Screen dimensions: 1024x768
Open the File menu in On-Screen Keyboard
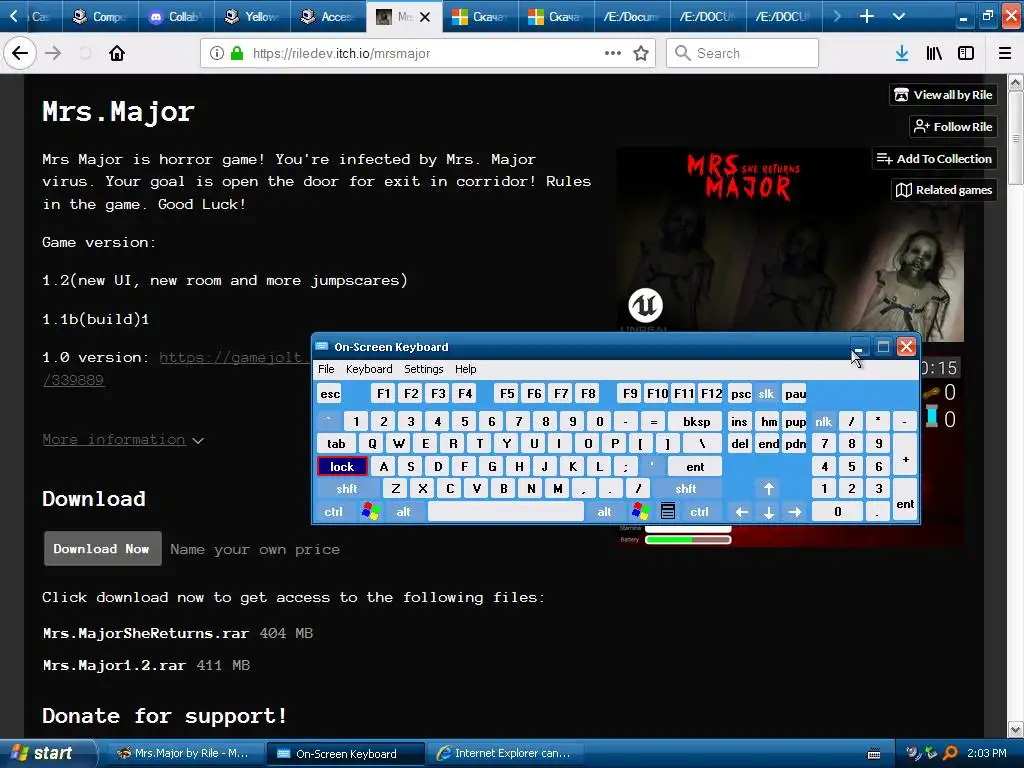click(x=326, y=369)
